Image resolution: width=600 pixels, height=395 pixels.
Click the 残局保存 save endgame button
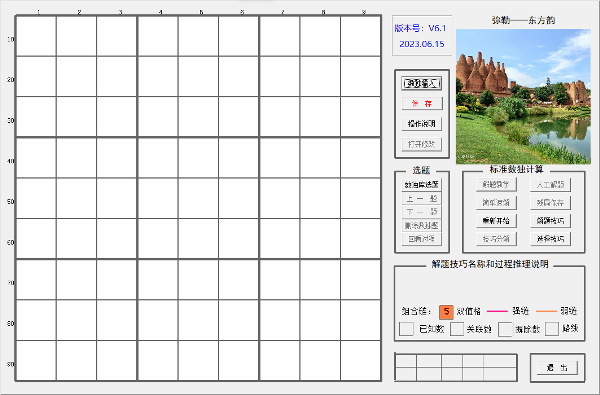(x=550, y=202)
